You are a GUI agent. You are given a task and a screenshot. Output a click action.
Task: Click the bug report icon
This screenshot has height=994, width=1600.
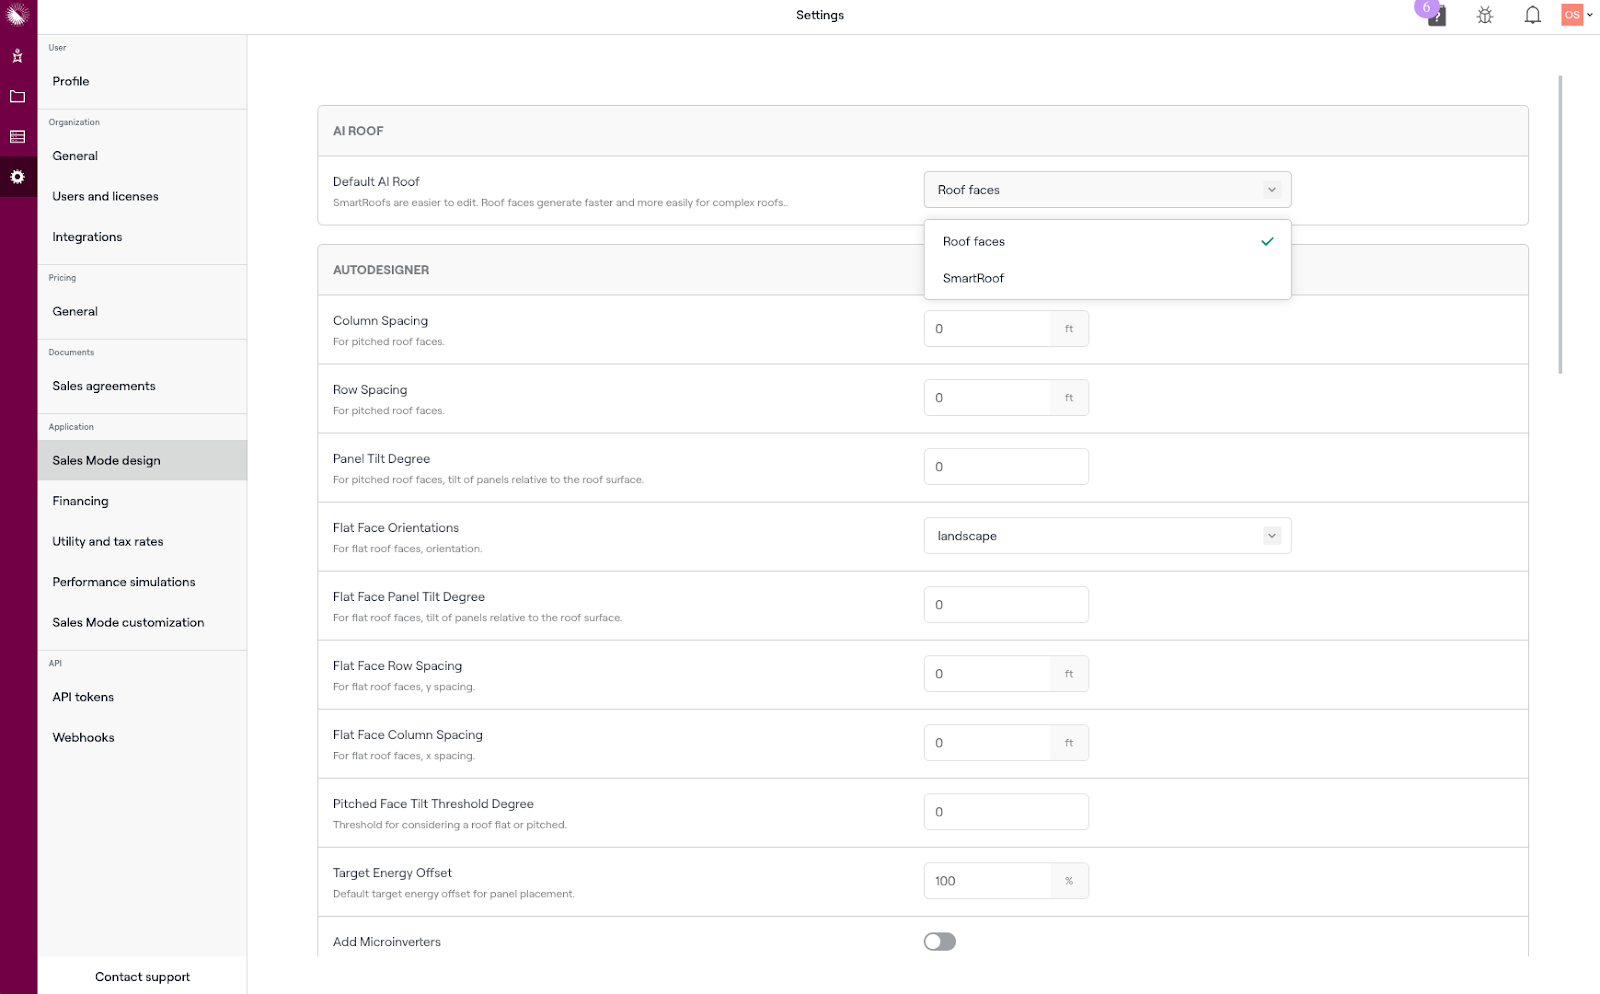coord(1485,15)
